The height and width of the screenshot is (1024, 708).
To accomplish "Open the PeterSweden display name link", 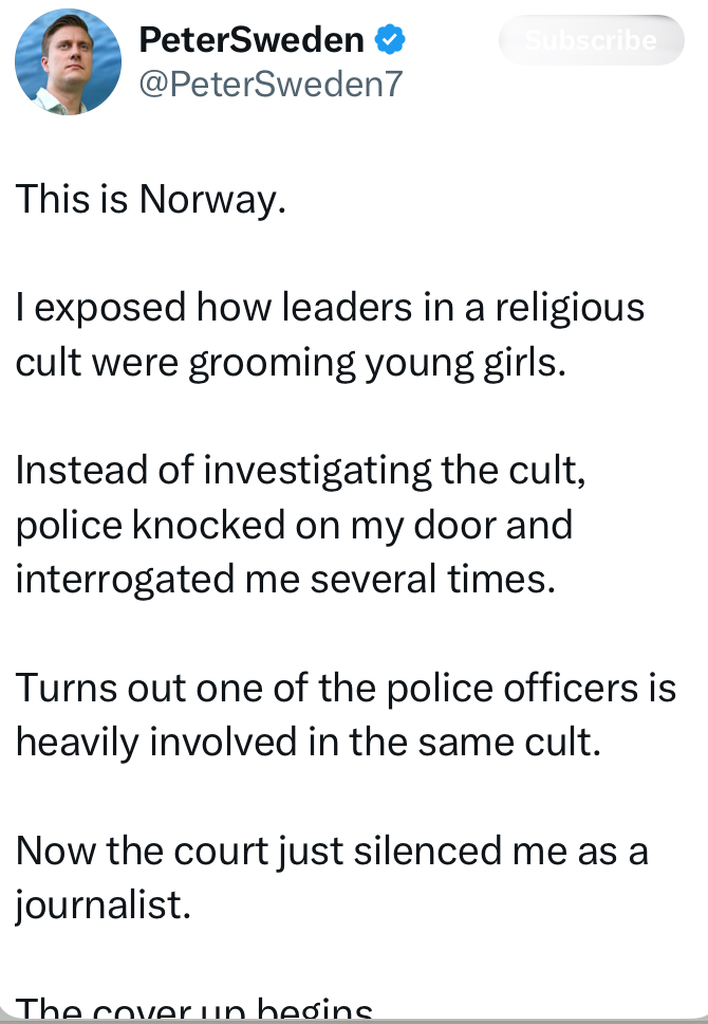I will pyautogui.click(x=251, y=40).
